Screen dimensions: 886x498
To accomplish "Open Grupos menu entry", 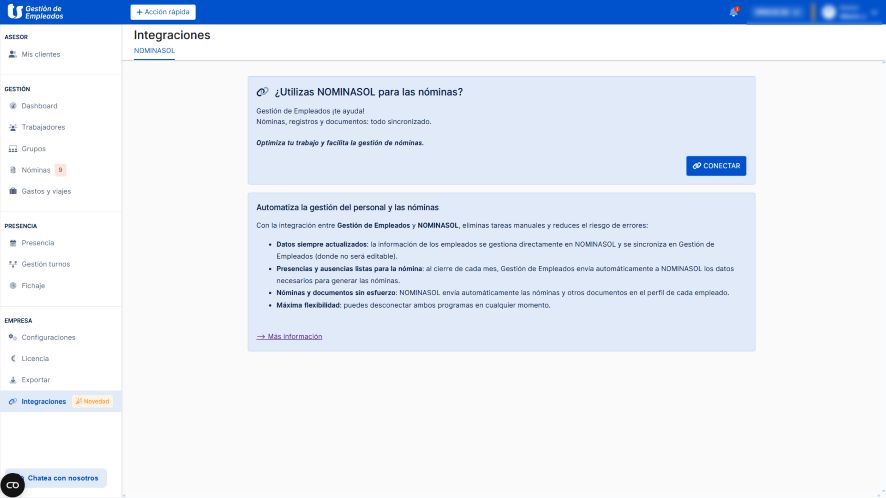I will pos(33,149).
